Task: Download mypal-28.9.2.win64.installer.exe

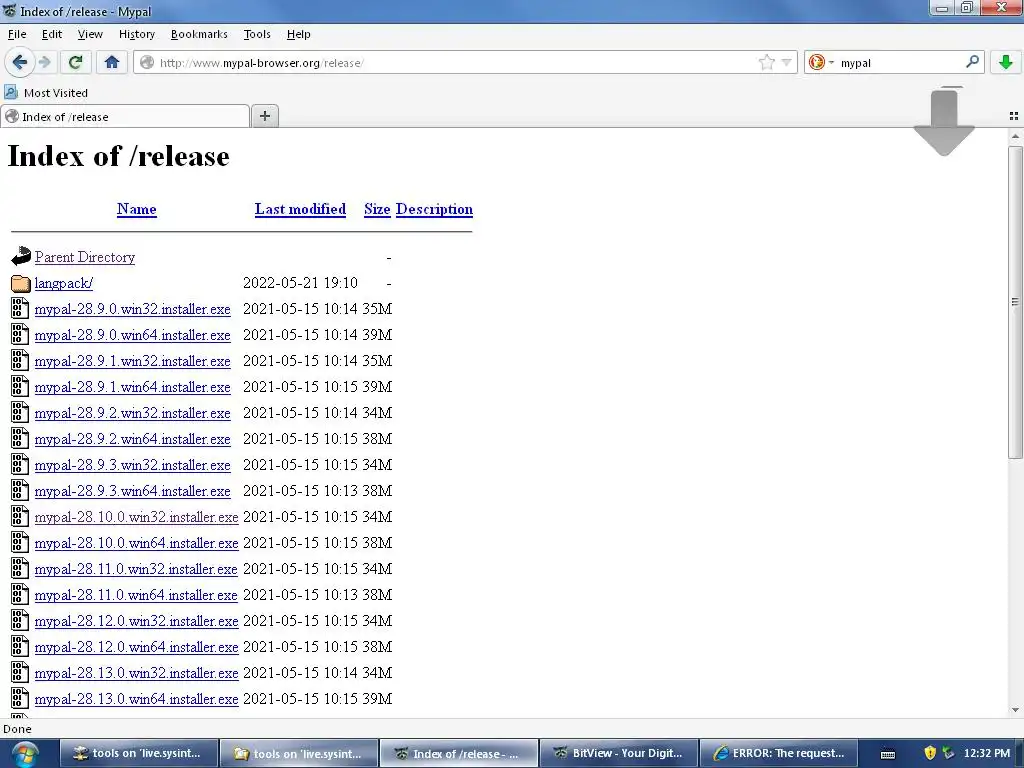Action: pos(133,439)
